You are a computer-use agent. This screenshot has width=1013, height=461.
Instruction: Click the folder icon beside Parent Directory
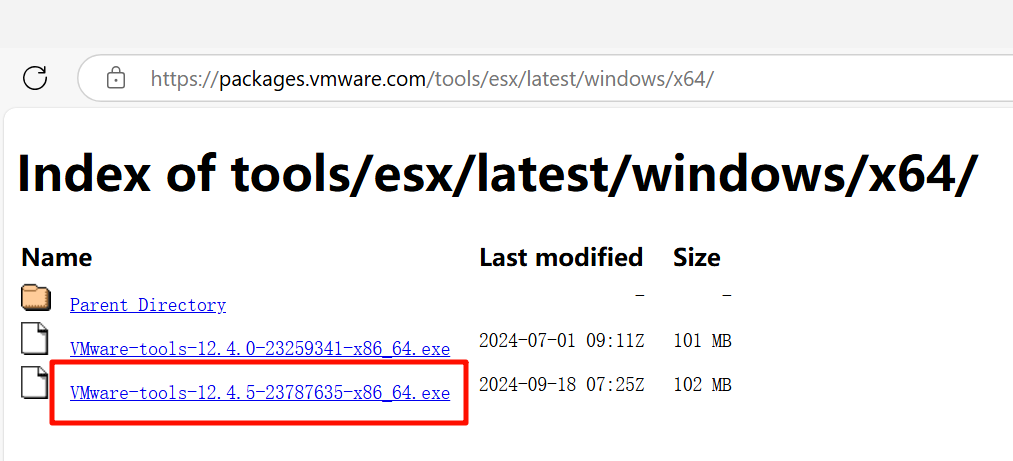pyautogui.click(x=36, y=298)
